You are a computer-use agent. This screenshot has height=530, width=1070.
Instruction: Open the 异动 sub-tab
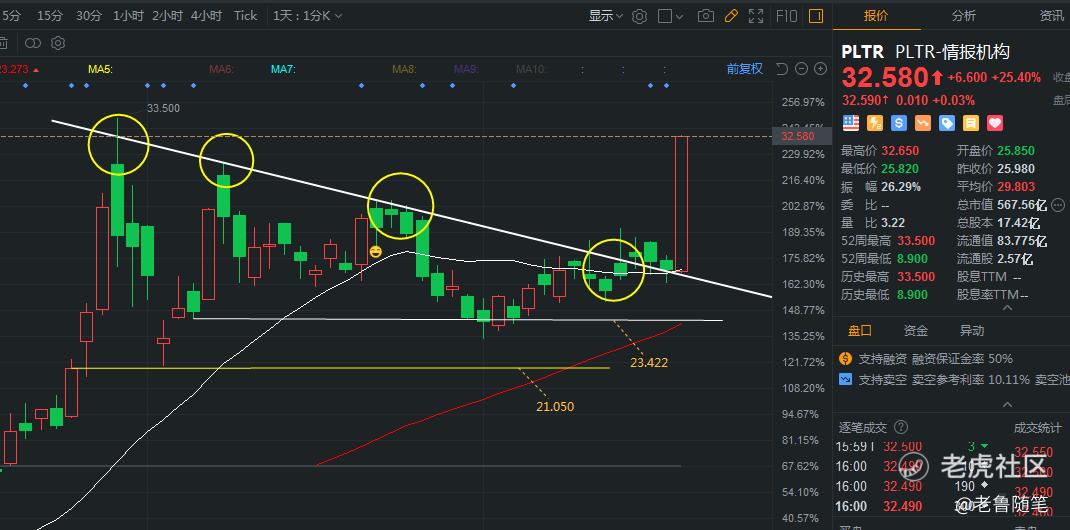[972, 331]
